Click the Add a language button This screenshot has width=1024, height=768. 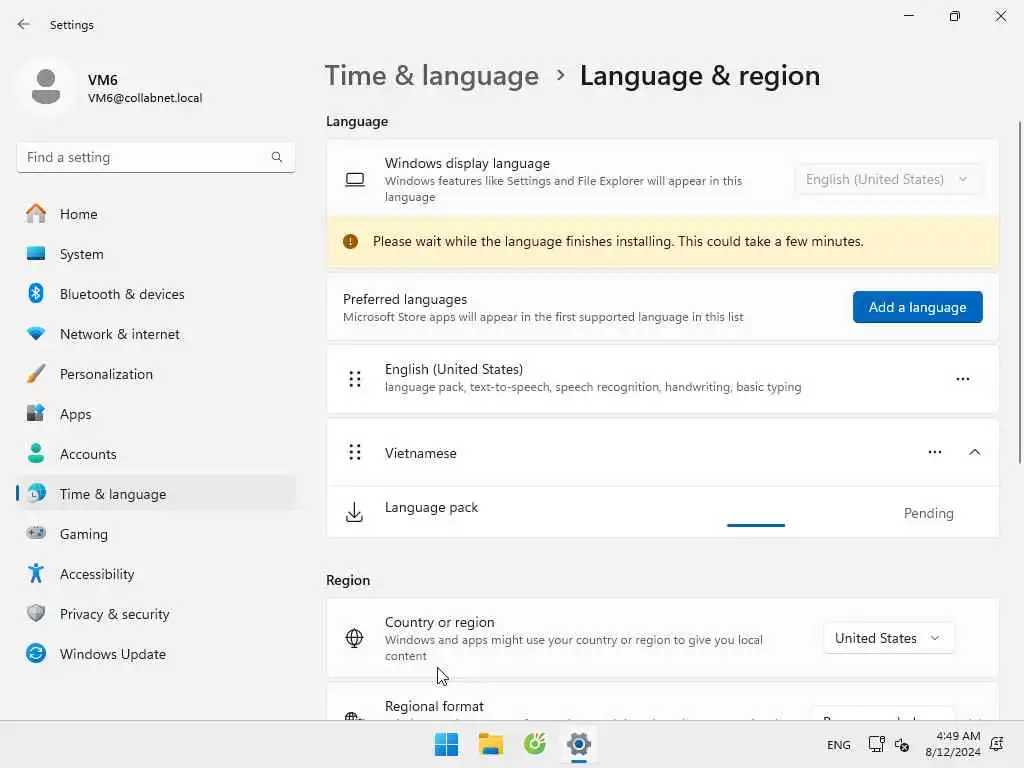(x=918, y=307)
